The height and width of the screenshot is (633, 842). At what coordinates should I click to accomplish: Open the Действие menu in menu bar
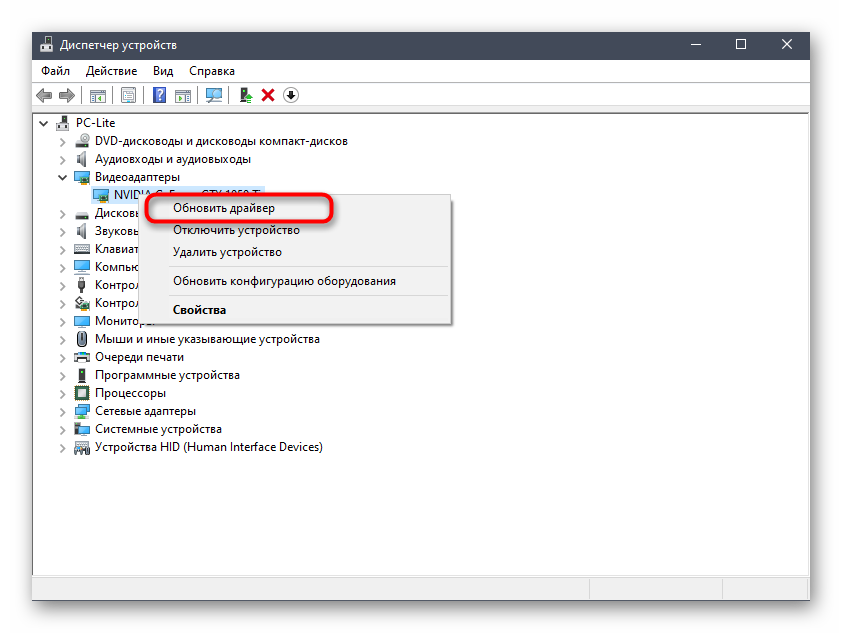(111, 71)
